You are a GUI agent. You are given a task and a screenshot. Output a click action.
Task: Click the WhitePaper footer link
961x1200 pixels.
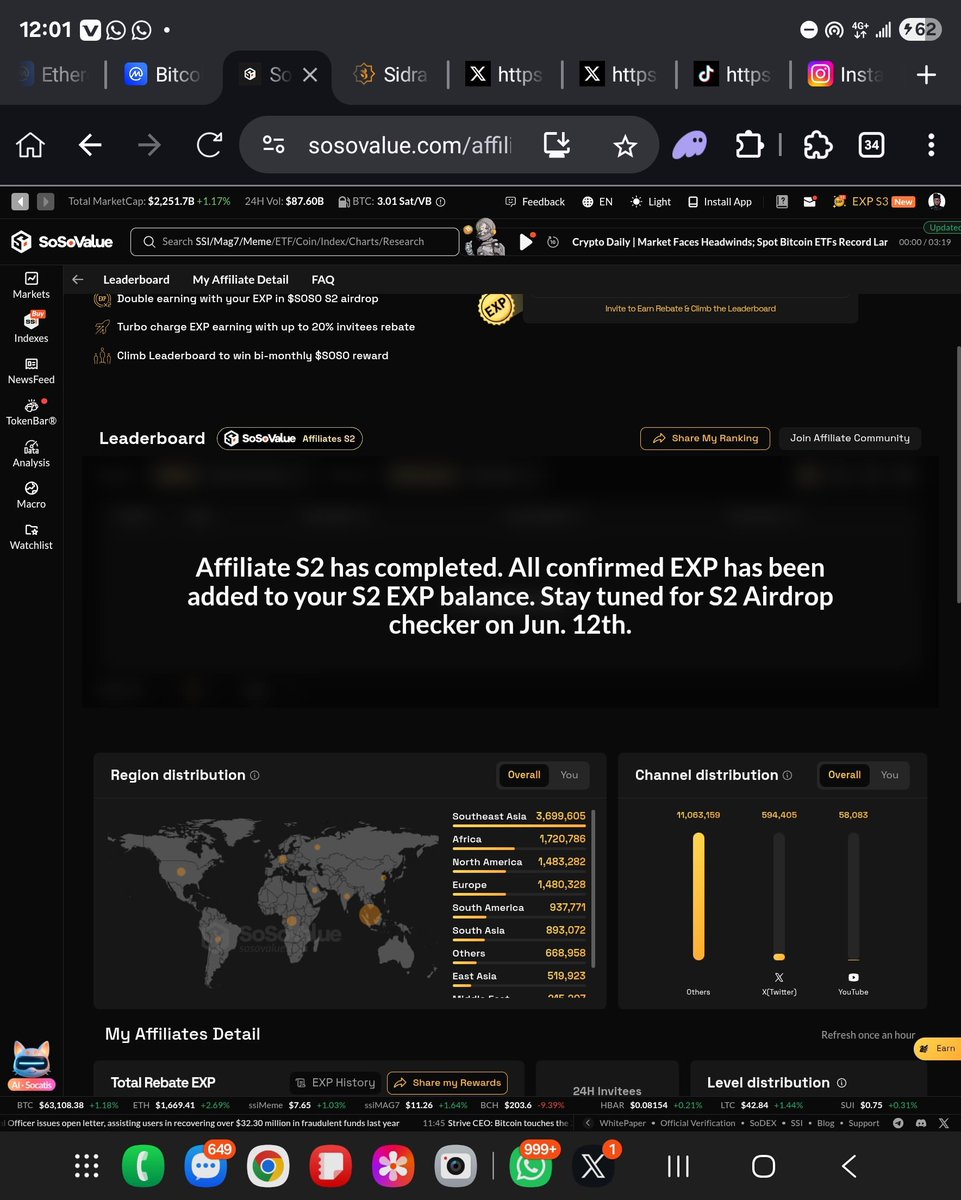point(622,1123)
